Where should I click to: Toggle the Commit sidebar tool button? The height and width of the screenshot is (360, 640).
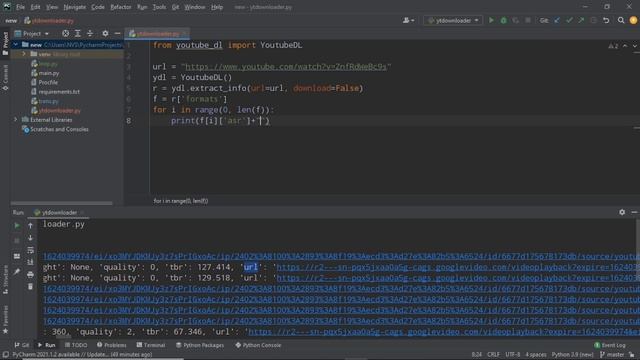(5, 77)
